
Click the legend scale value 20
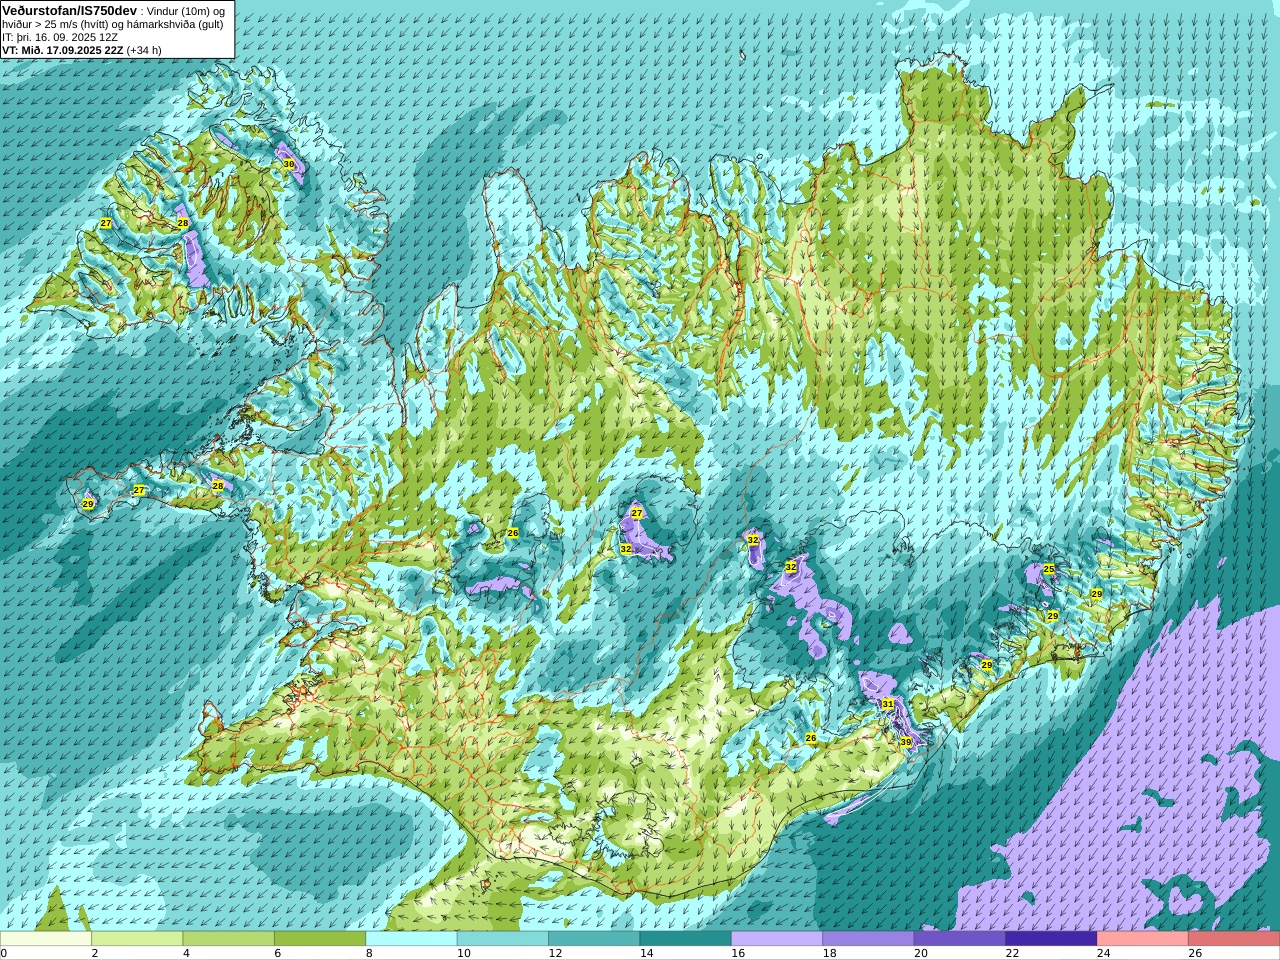[x=921, y=954]
